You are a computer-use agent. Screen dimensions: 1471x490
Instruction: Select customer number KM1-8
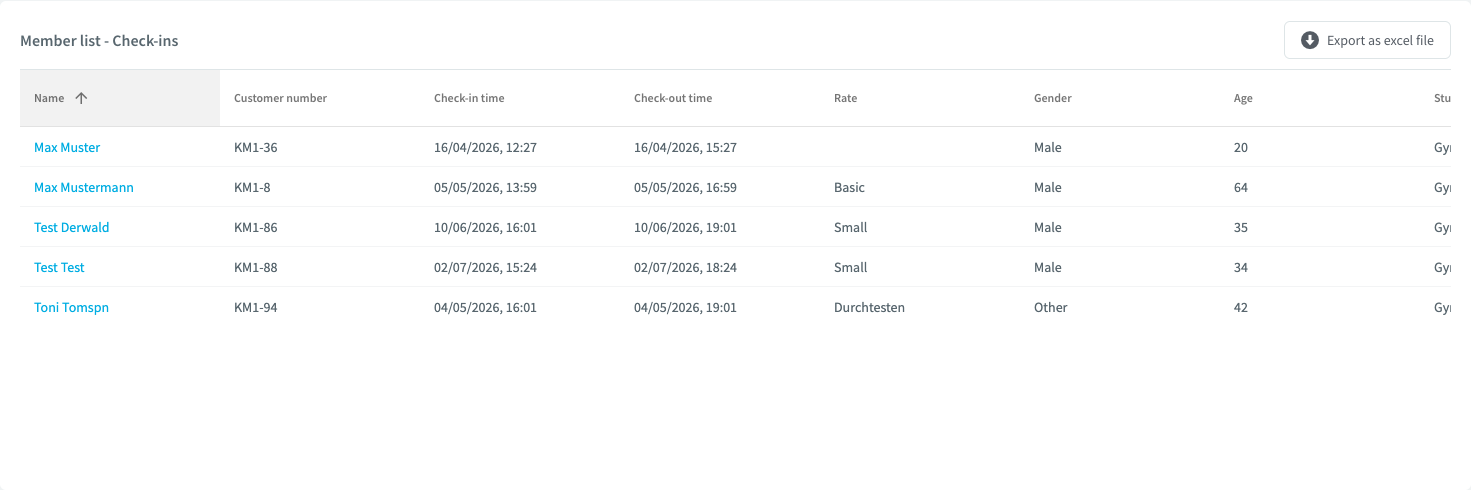252,187
